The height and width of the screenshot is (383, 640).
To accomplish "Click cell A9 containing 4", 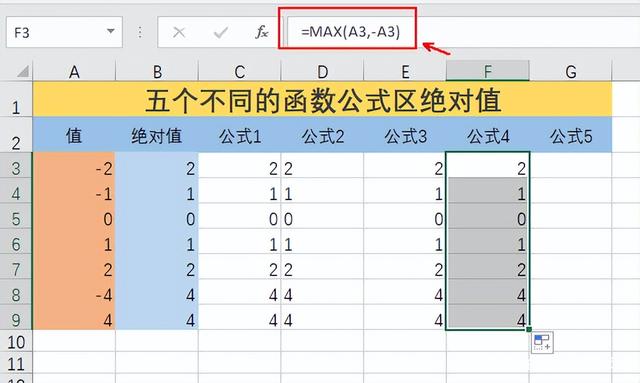I will [x=74, y=317].
